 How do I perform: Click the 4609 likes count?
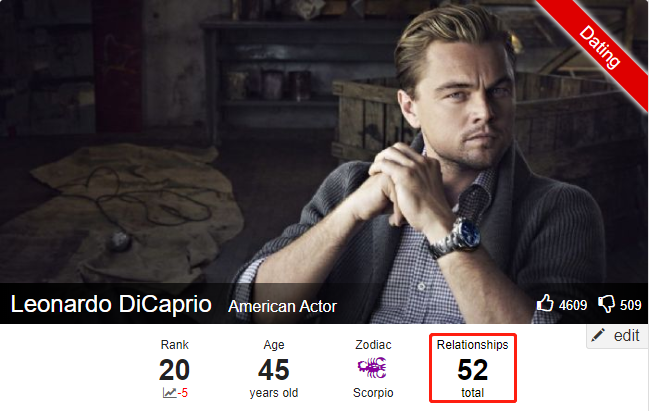pyautogui.click(x=573, y=305)
